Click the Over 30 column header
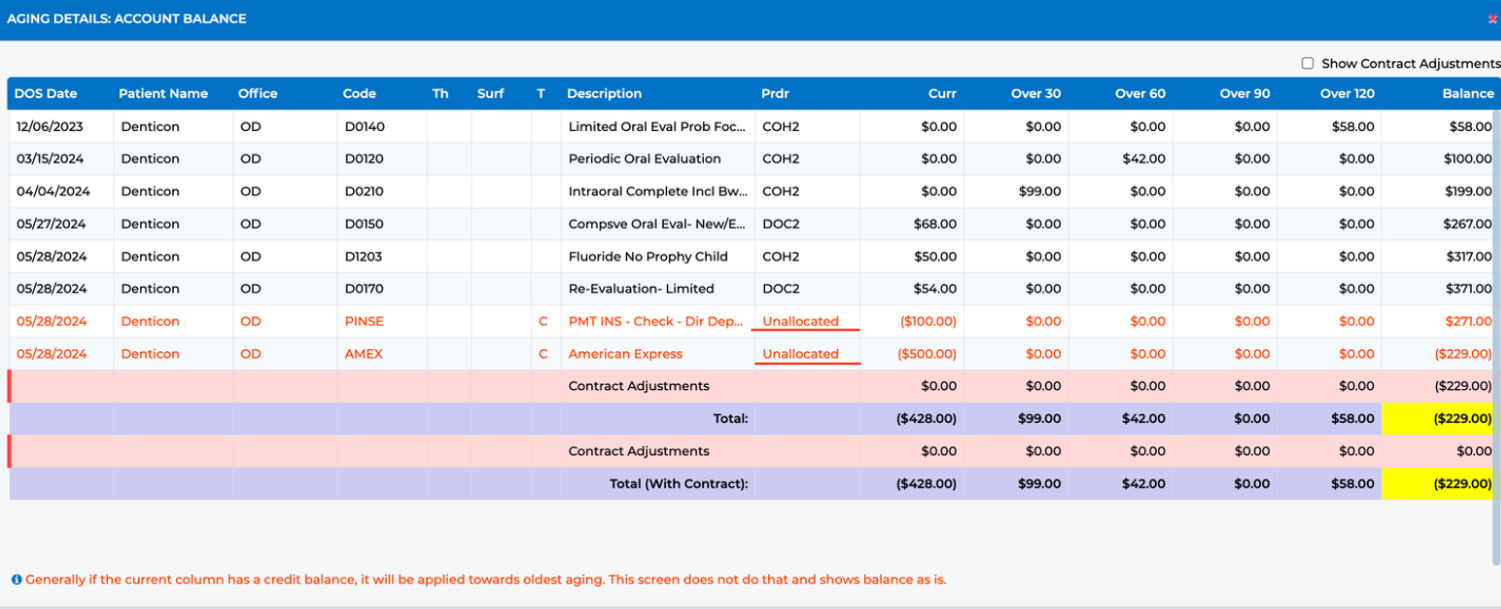 [x=1036, y=93]
